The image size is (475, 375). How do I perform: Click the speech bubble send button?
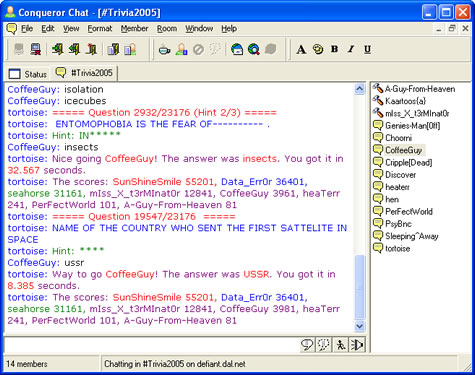click(307, 345)
